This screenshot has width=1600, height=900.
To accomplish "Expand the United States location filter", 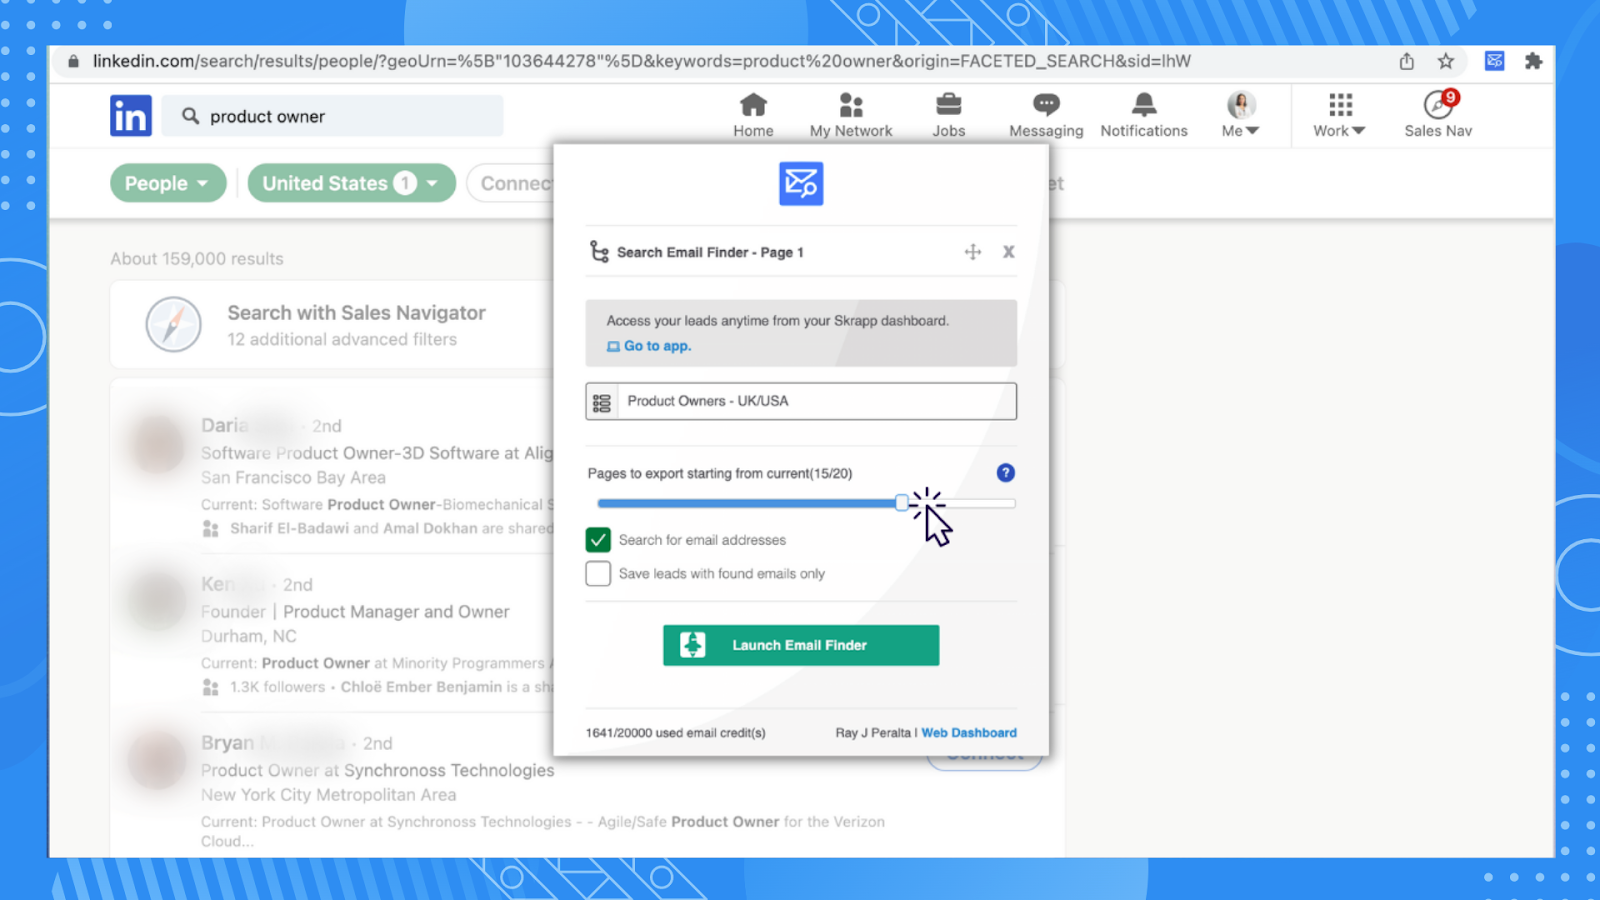I will tap(351, 183).
